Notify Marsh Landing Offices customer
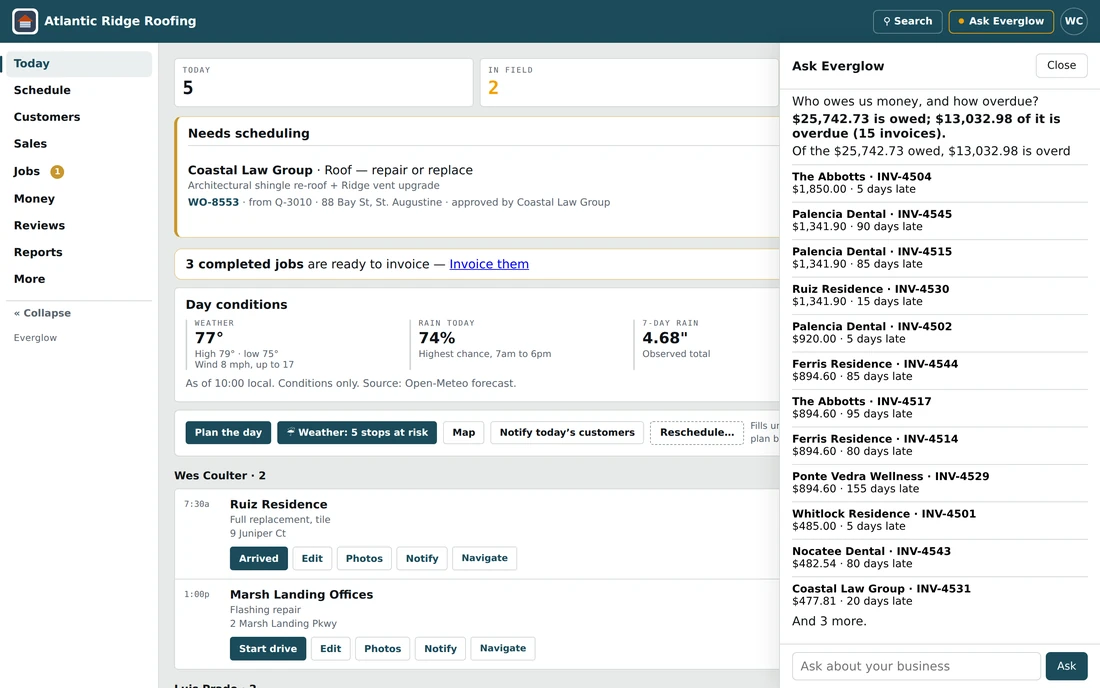This screenshot has width=1100, height=688. [440, 649]
